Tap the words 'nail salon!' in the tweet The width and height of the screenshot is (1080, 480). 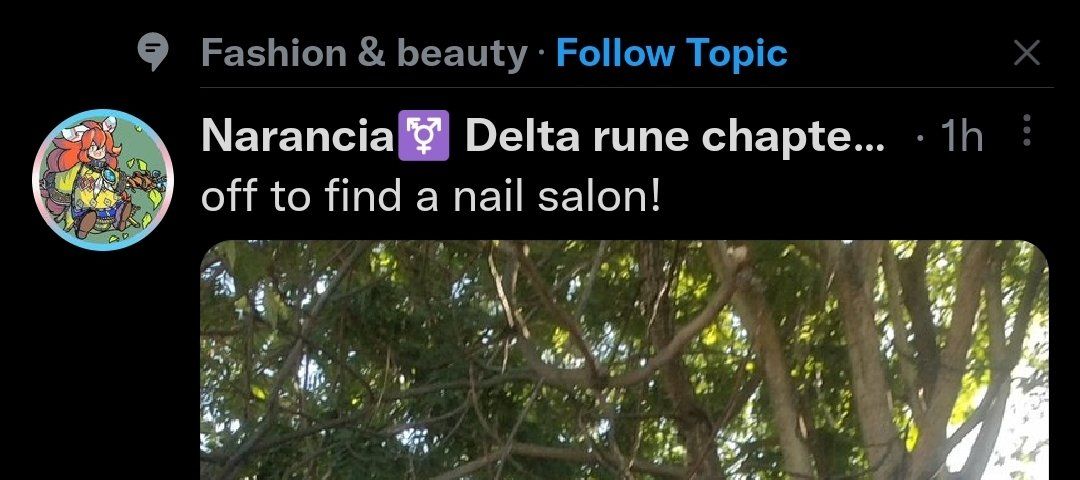557,197
